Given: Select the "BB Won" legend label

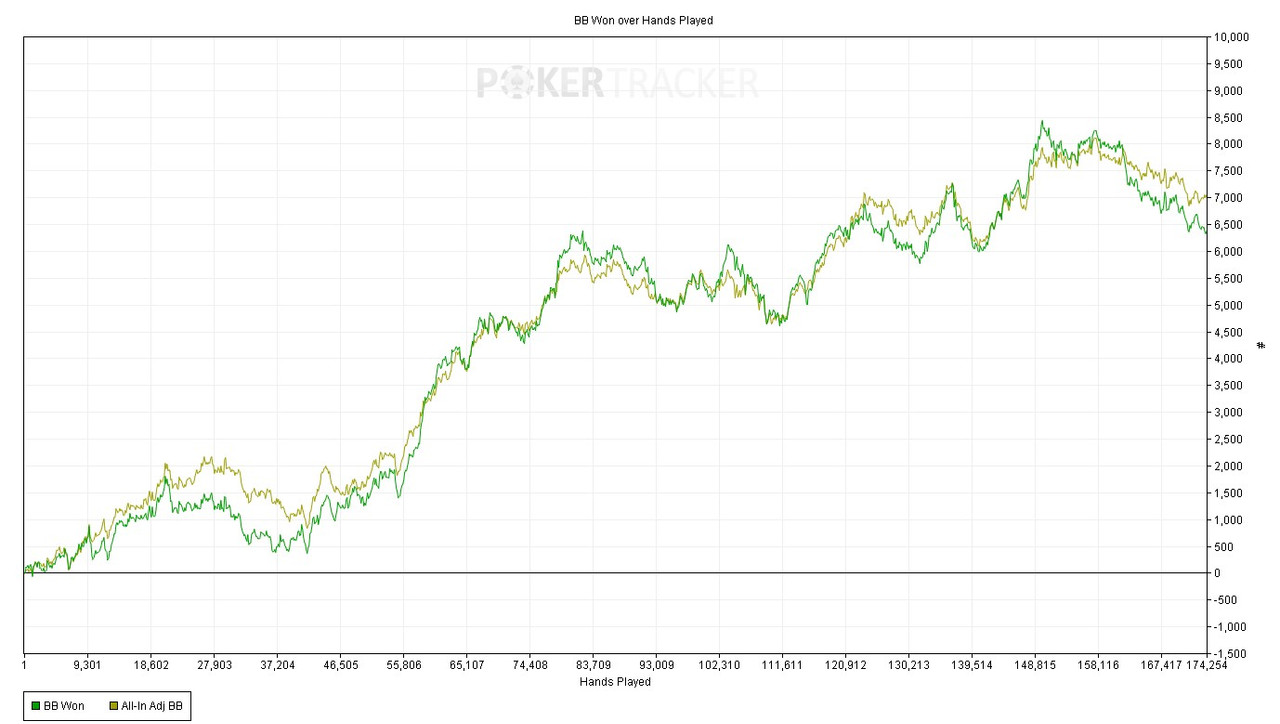Looking at the screenshot, I should tap(64, 706).
